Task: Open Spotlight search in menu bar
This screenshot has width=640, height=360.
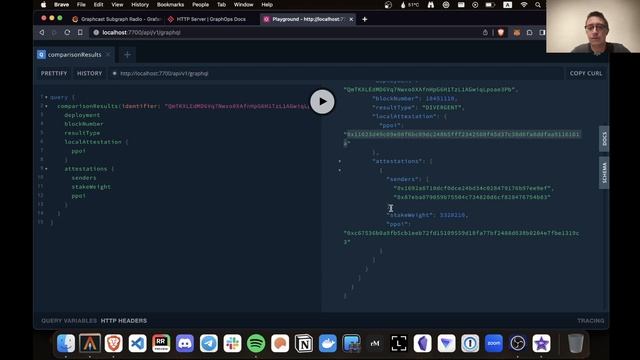Action: coord(538,4)
